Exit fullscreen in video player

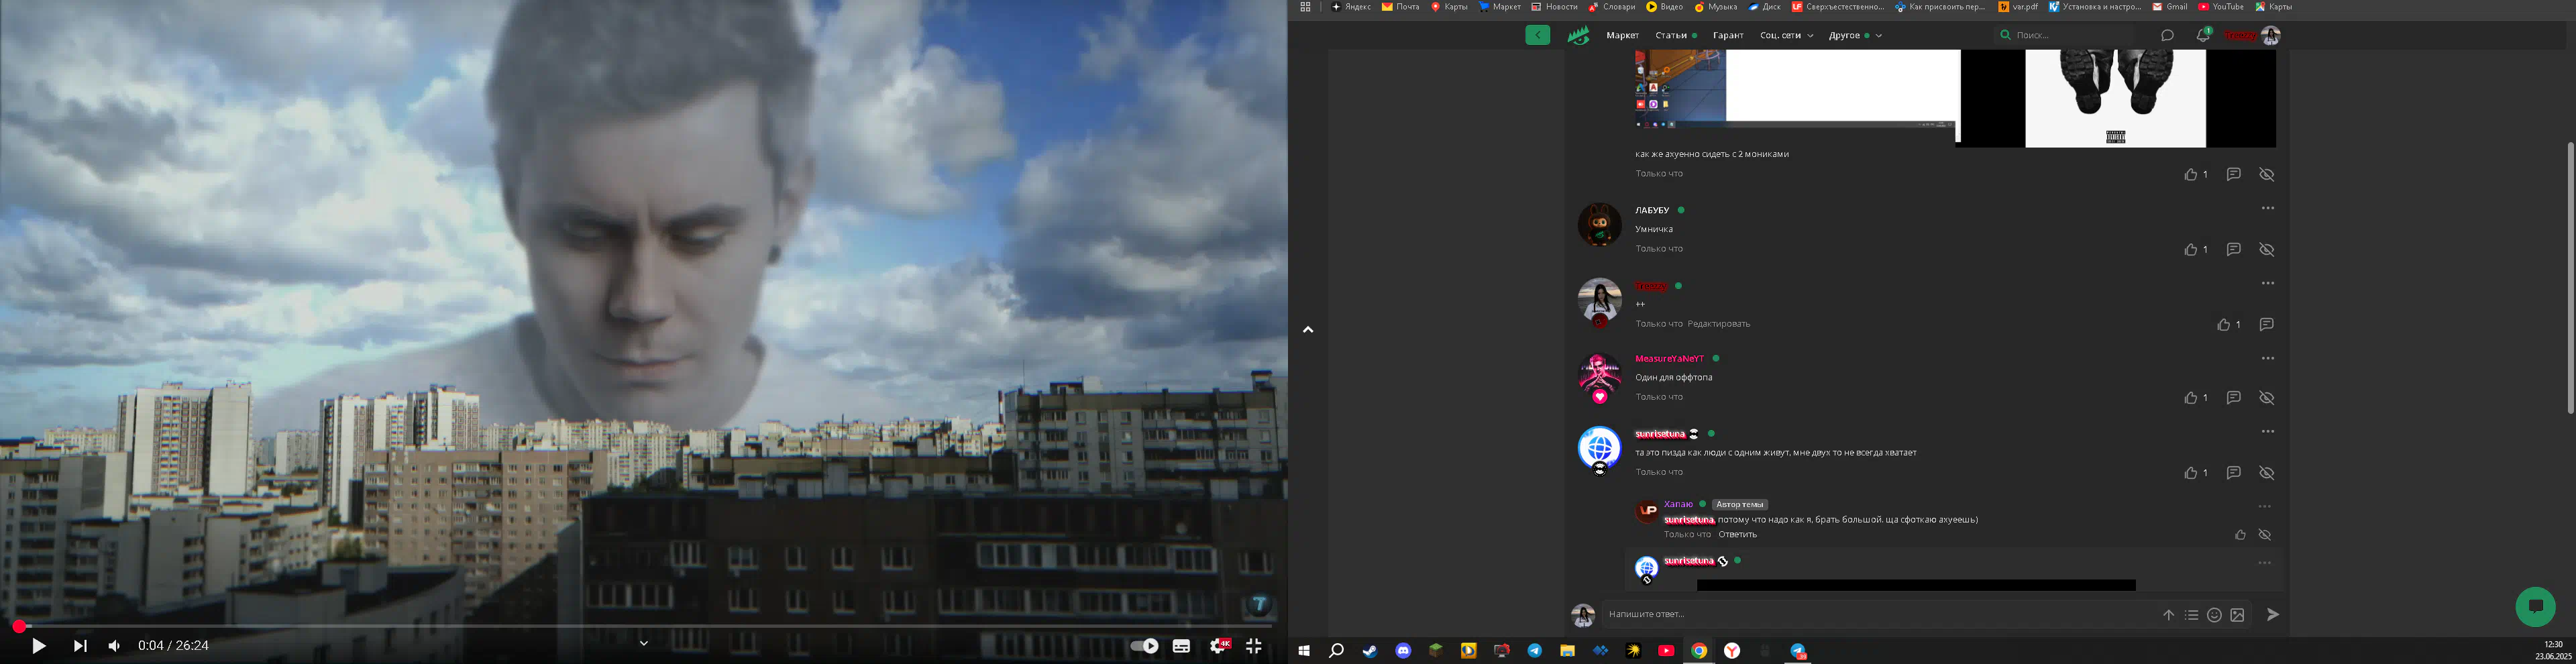[1254, 646]
